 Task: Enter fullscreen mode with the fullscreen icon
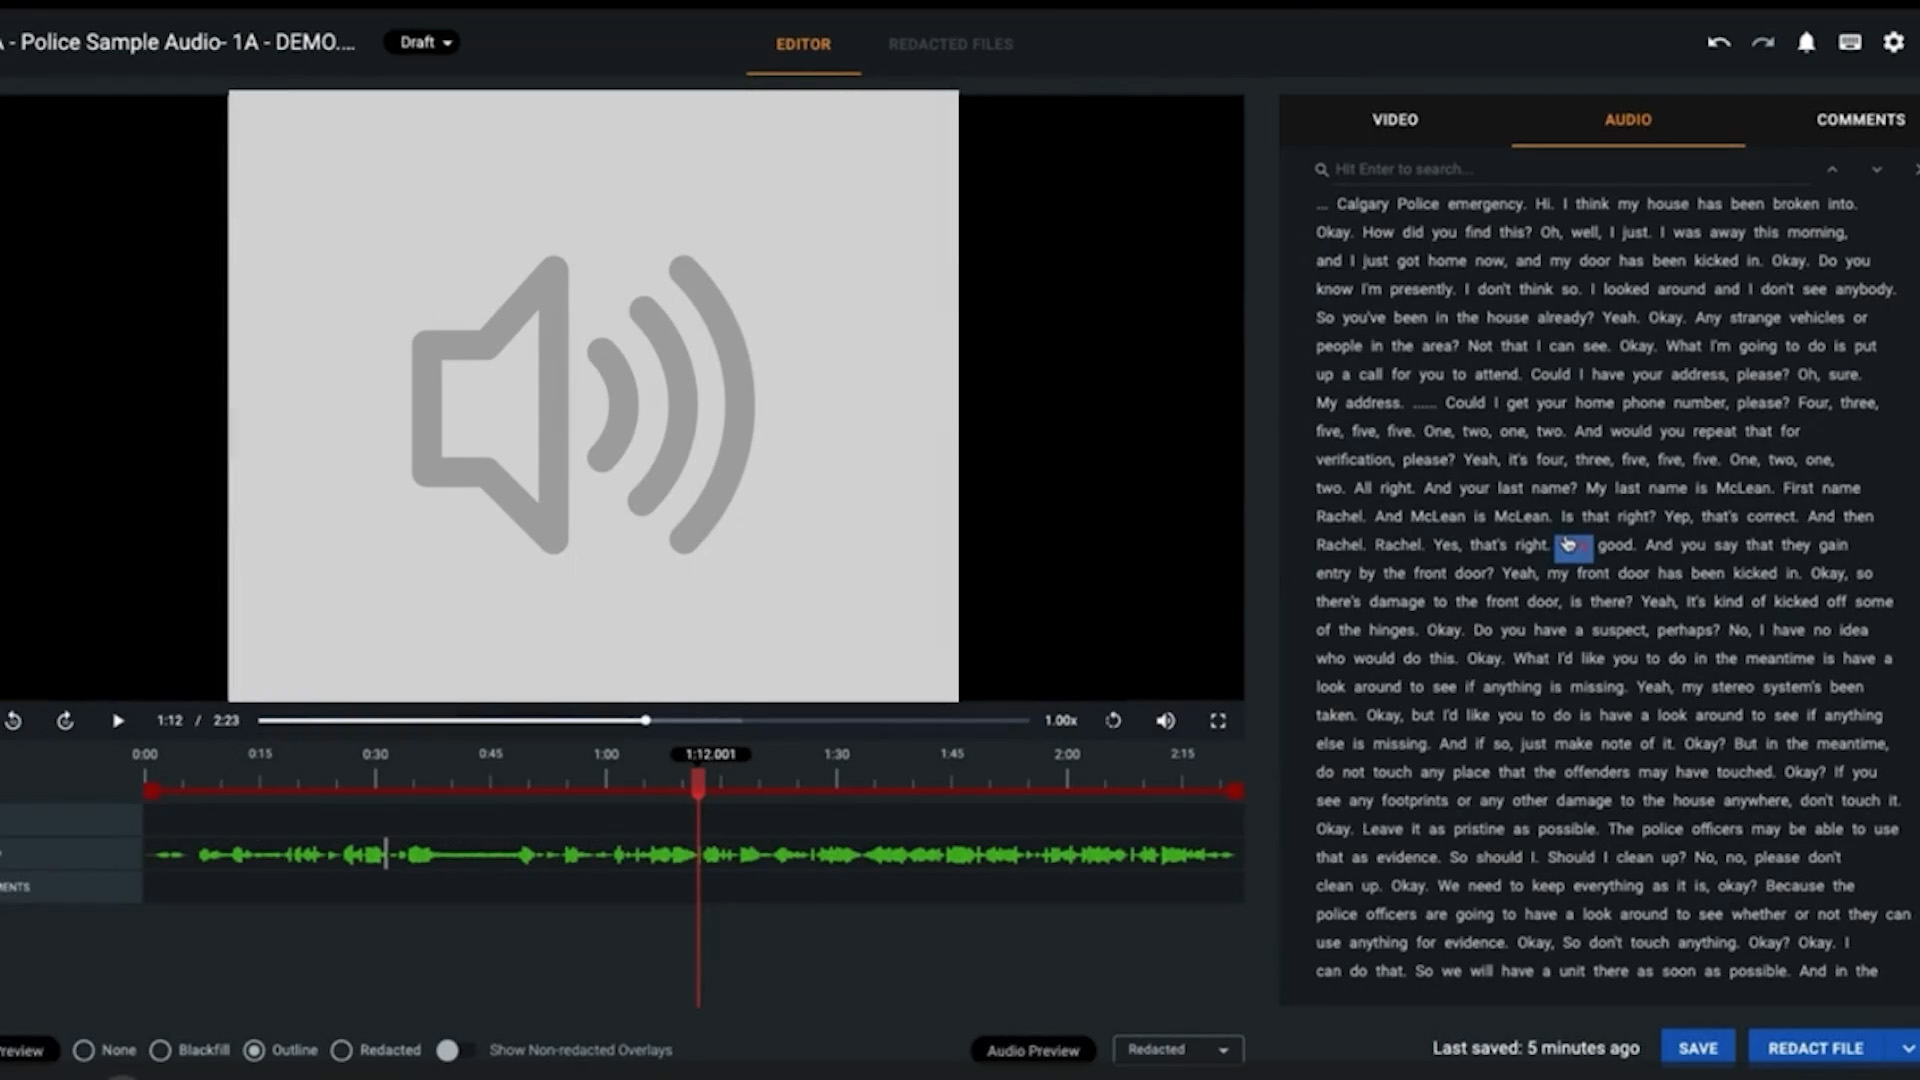point(1217,721)
